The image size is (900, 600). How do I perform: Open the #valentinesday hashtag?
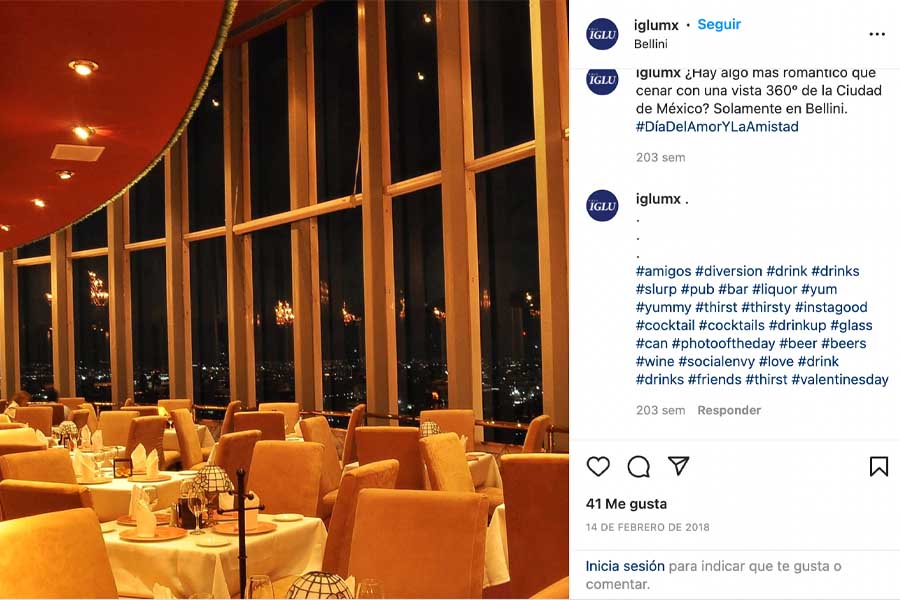click(840, 380)
